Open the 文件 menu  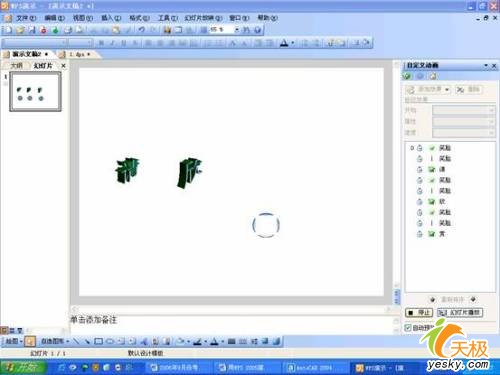click(x=26, y=18)
